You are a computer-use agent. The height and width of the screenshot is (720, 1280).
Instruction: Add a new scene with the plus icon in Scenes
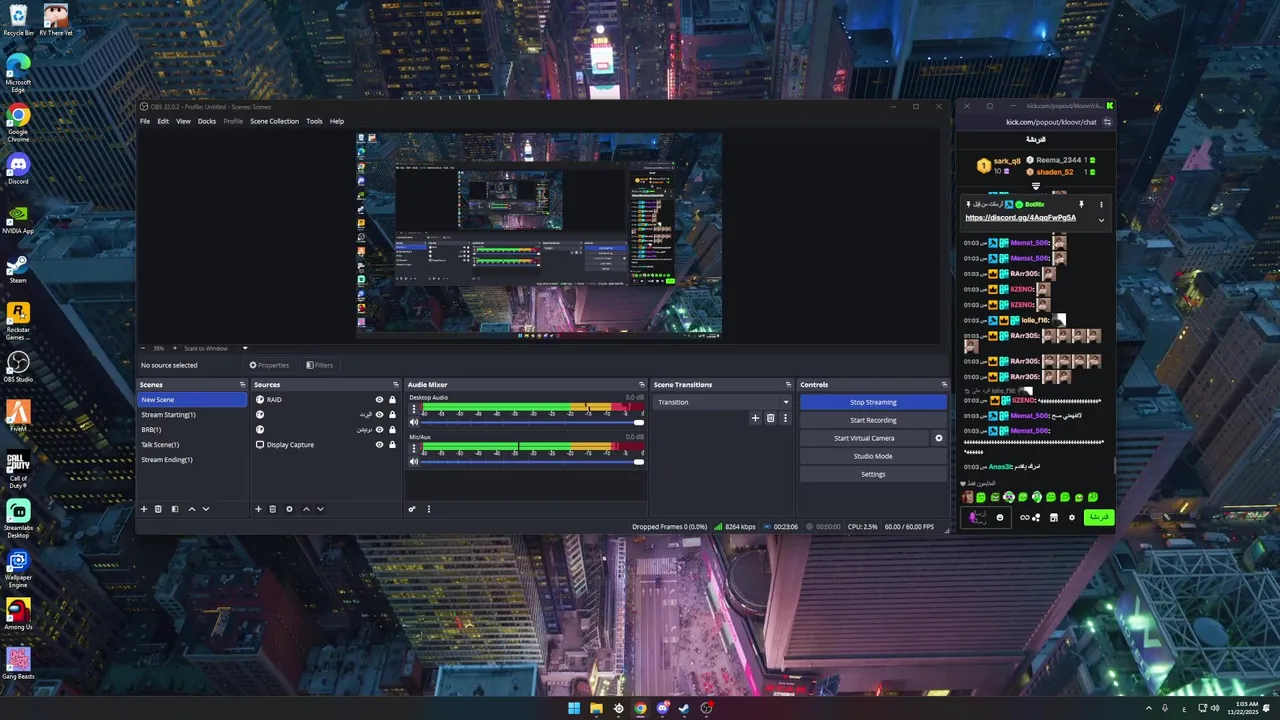143,509
